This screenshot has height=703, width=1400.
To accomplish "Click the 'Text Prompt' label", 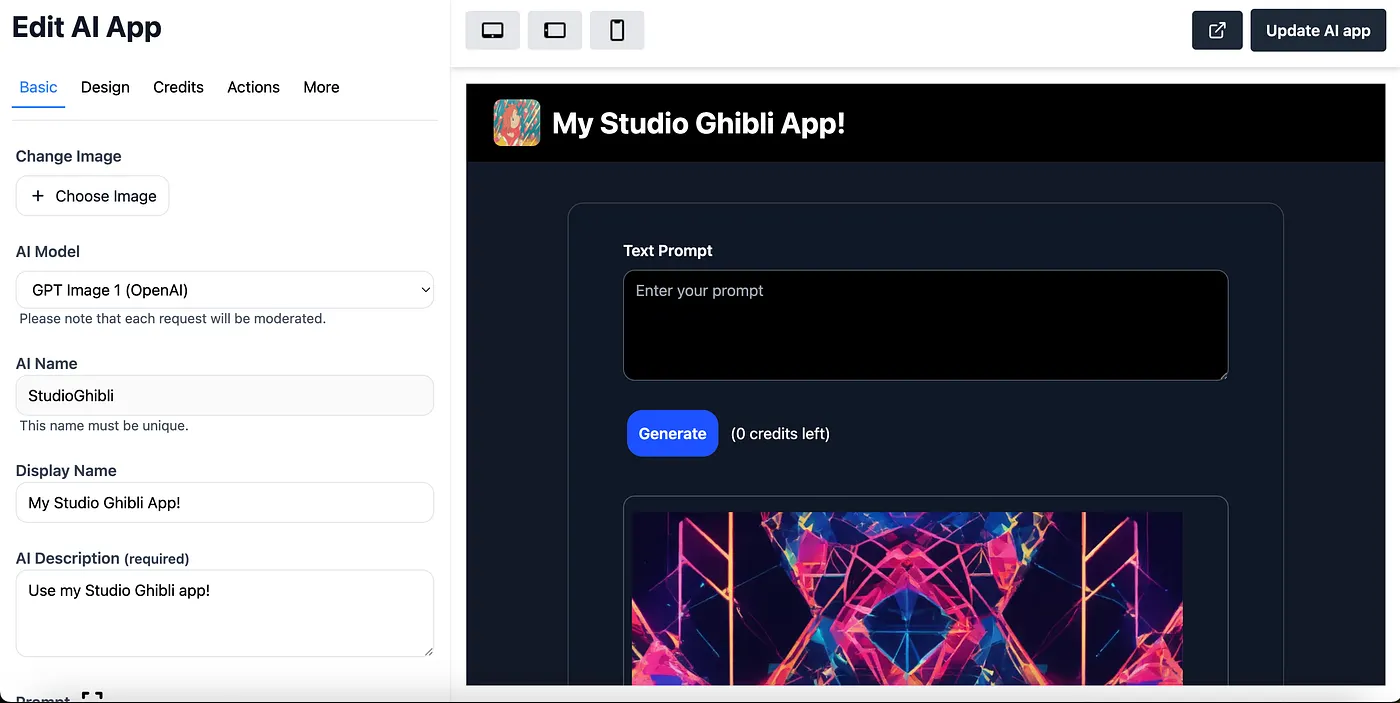I will tap(668, 250).
